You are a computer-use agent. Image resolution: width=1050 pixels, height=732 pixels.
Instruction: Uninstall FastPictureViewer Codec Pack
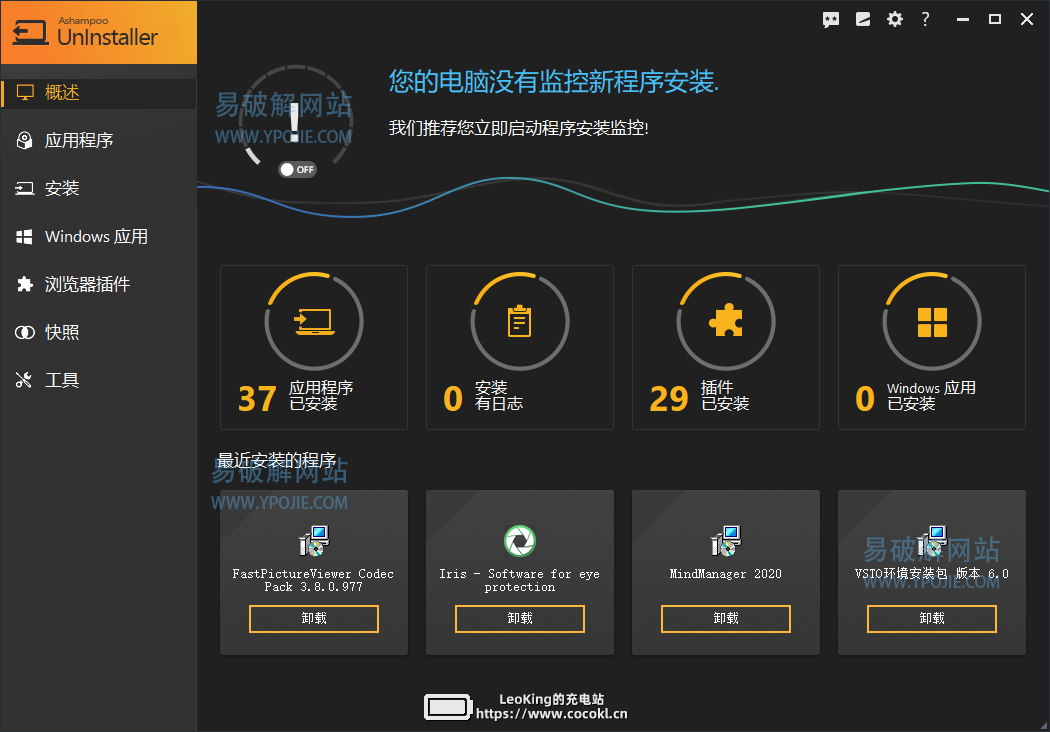coord(314,619)
